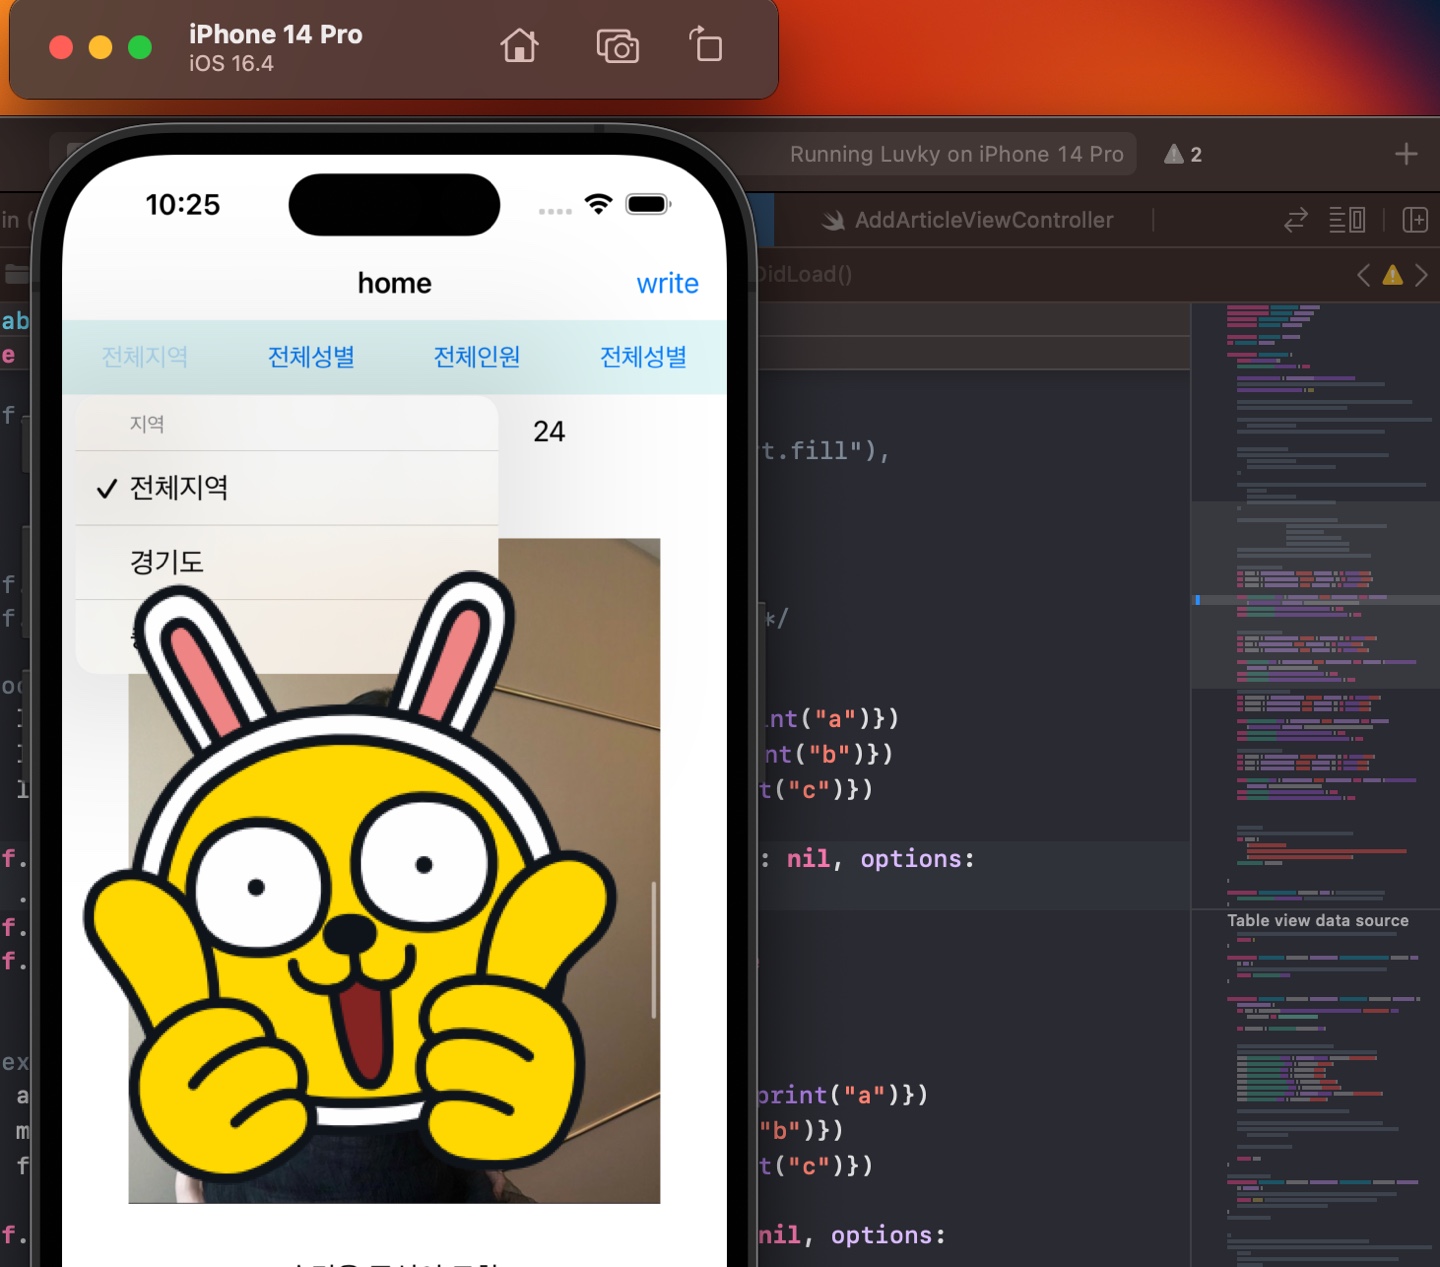Toggle the Xcode editor options lines icon
1440x1267 pixels.
pyautogui.click(x=1347, y=220)
